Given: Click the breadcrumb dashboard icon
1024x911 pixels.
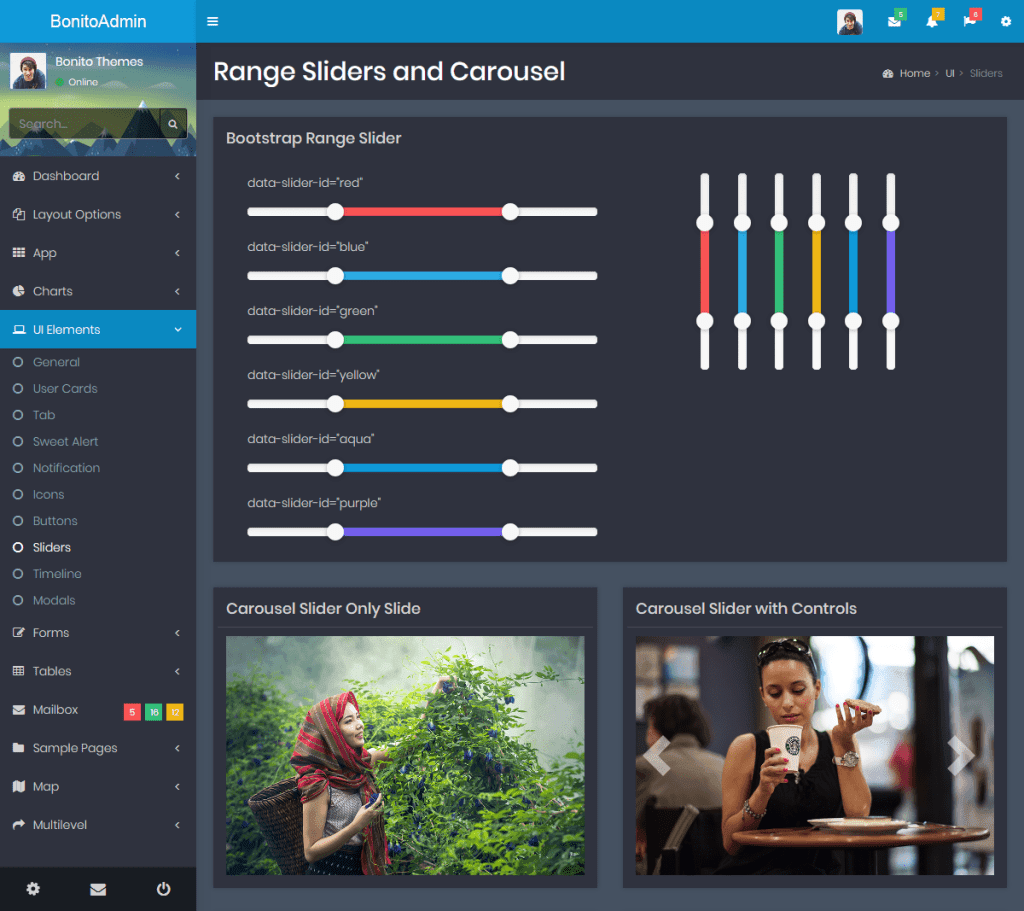Looking at the screenshot, I should 888,74.
